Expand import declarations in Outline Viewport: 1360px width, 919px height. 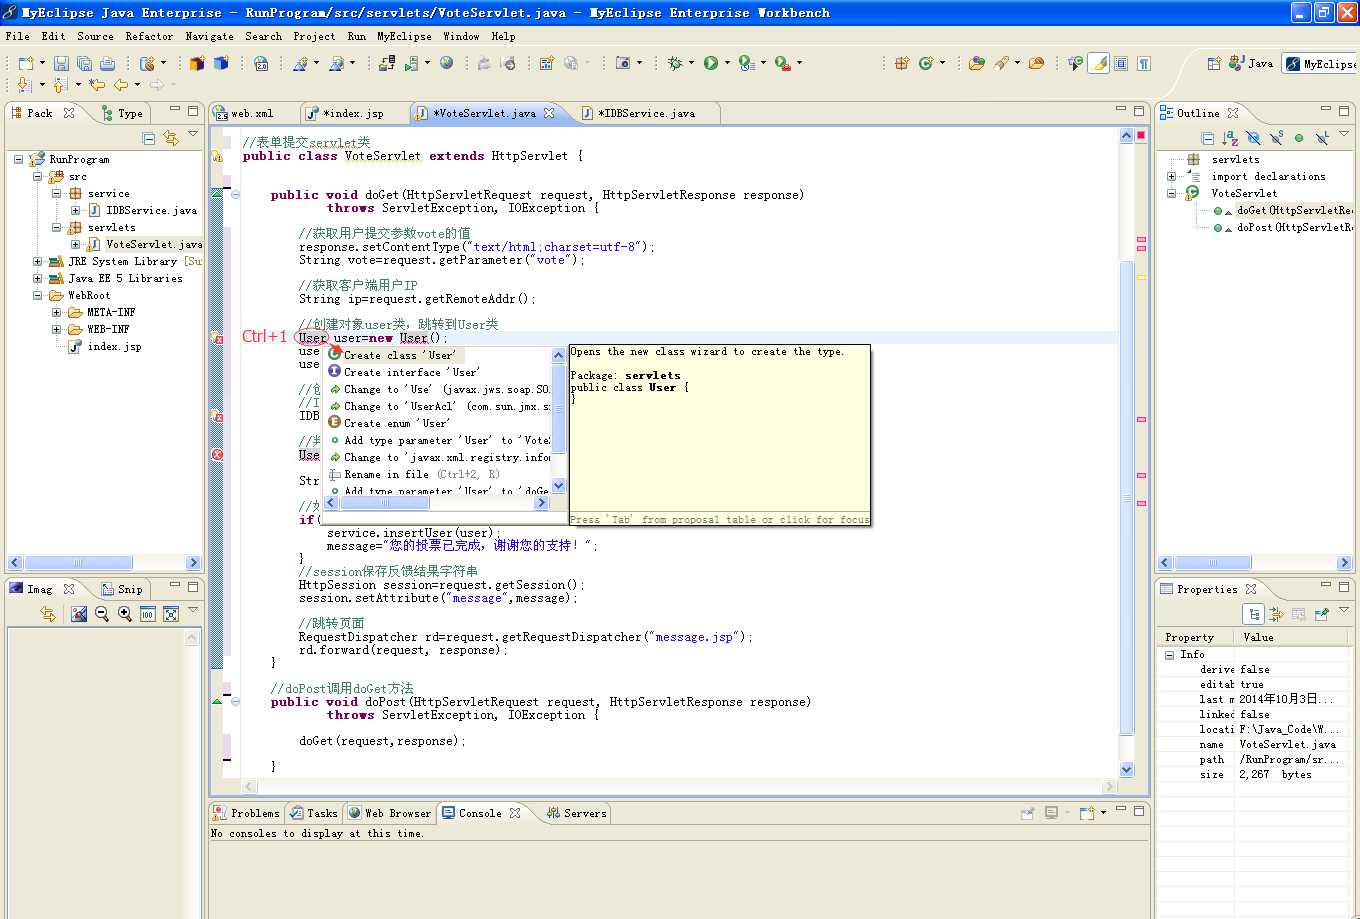tap(1172, 176)
